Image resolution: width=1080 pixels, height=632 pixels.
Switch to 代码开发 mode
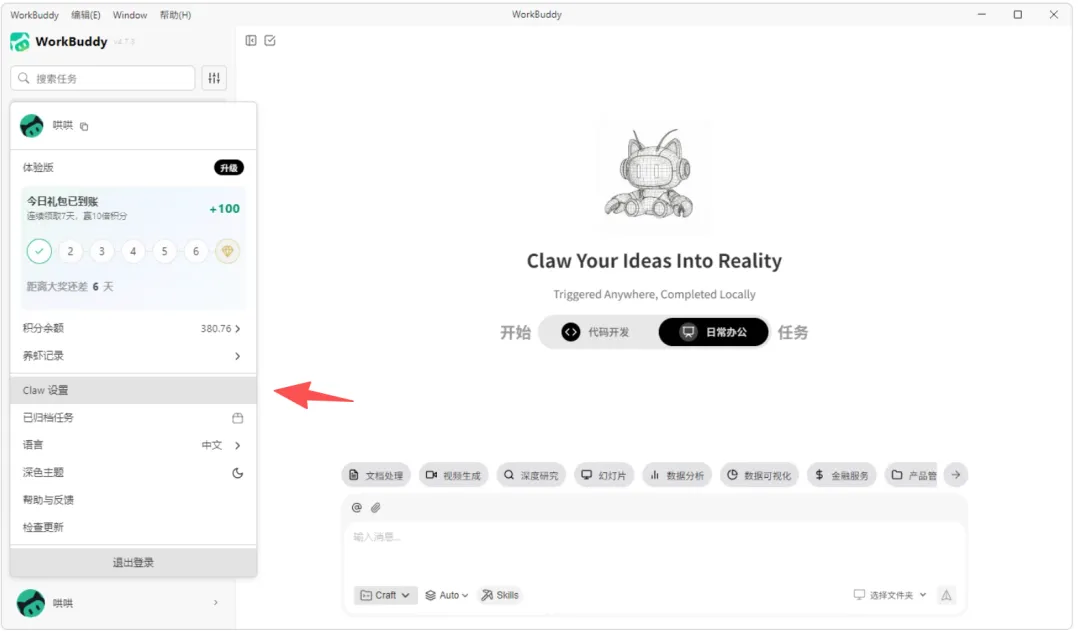(596, 333)
